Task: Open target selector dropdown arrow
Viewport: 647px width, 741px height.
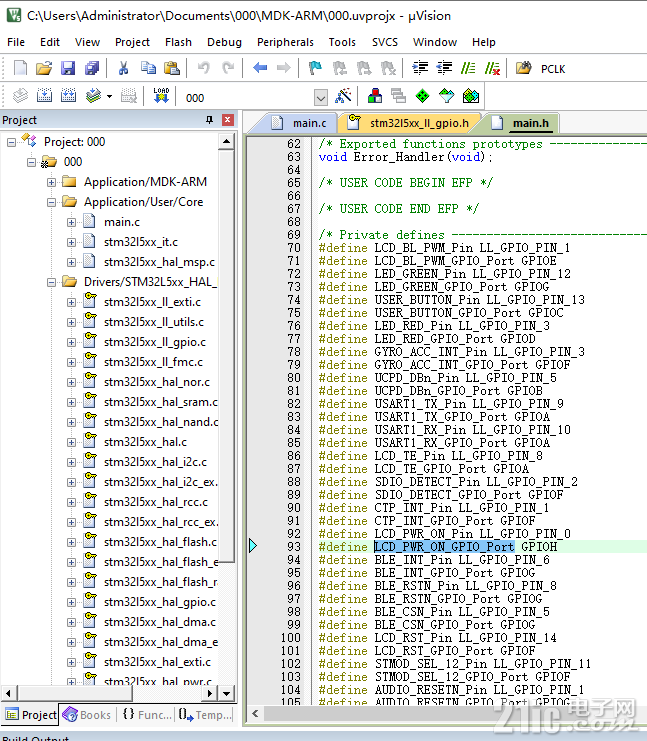Action: click(321, 98)
